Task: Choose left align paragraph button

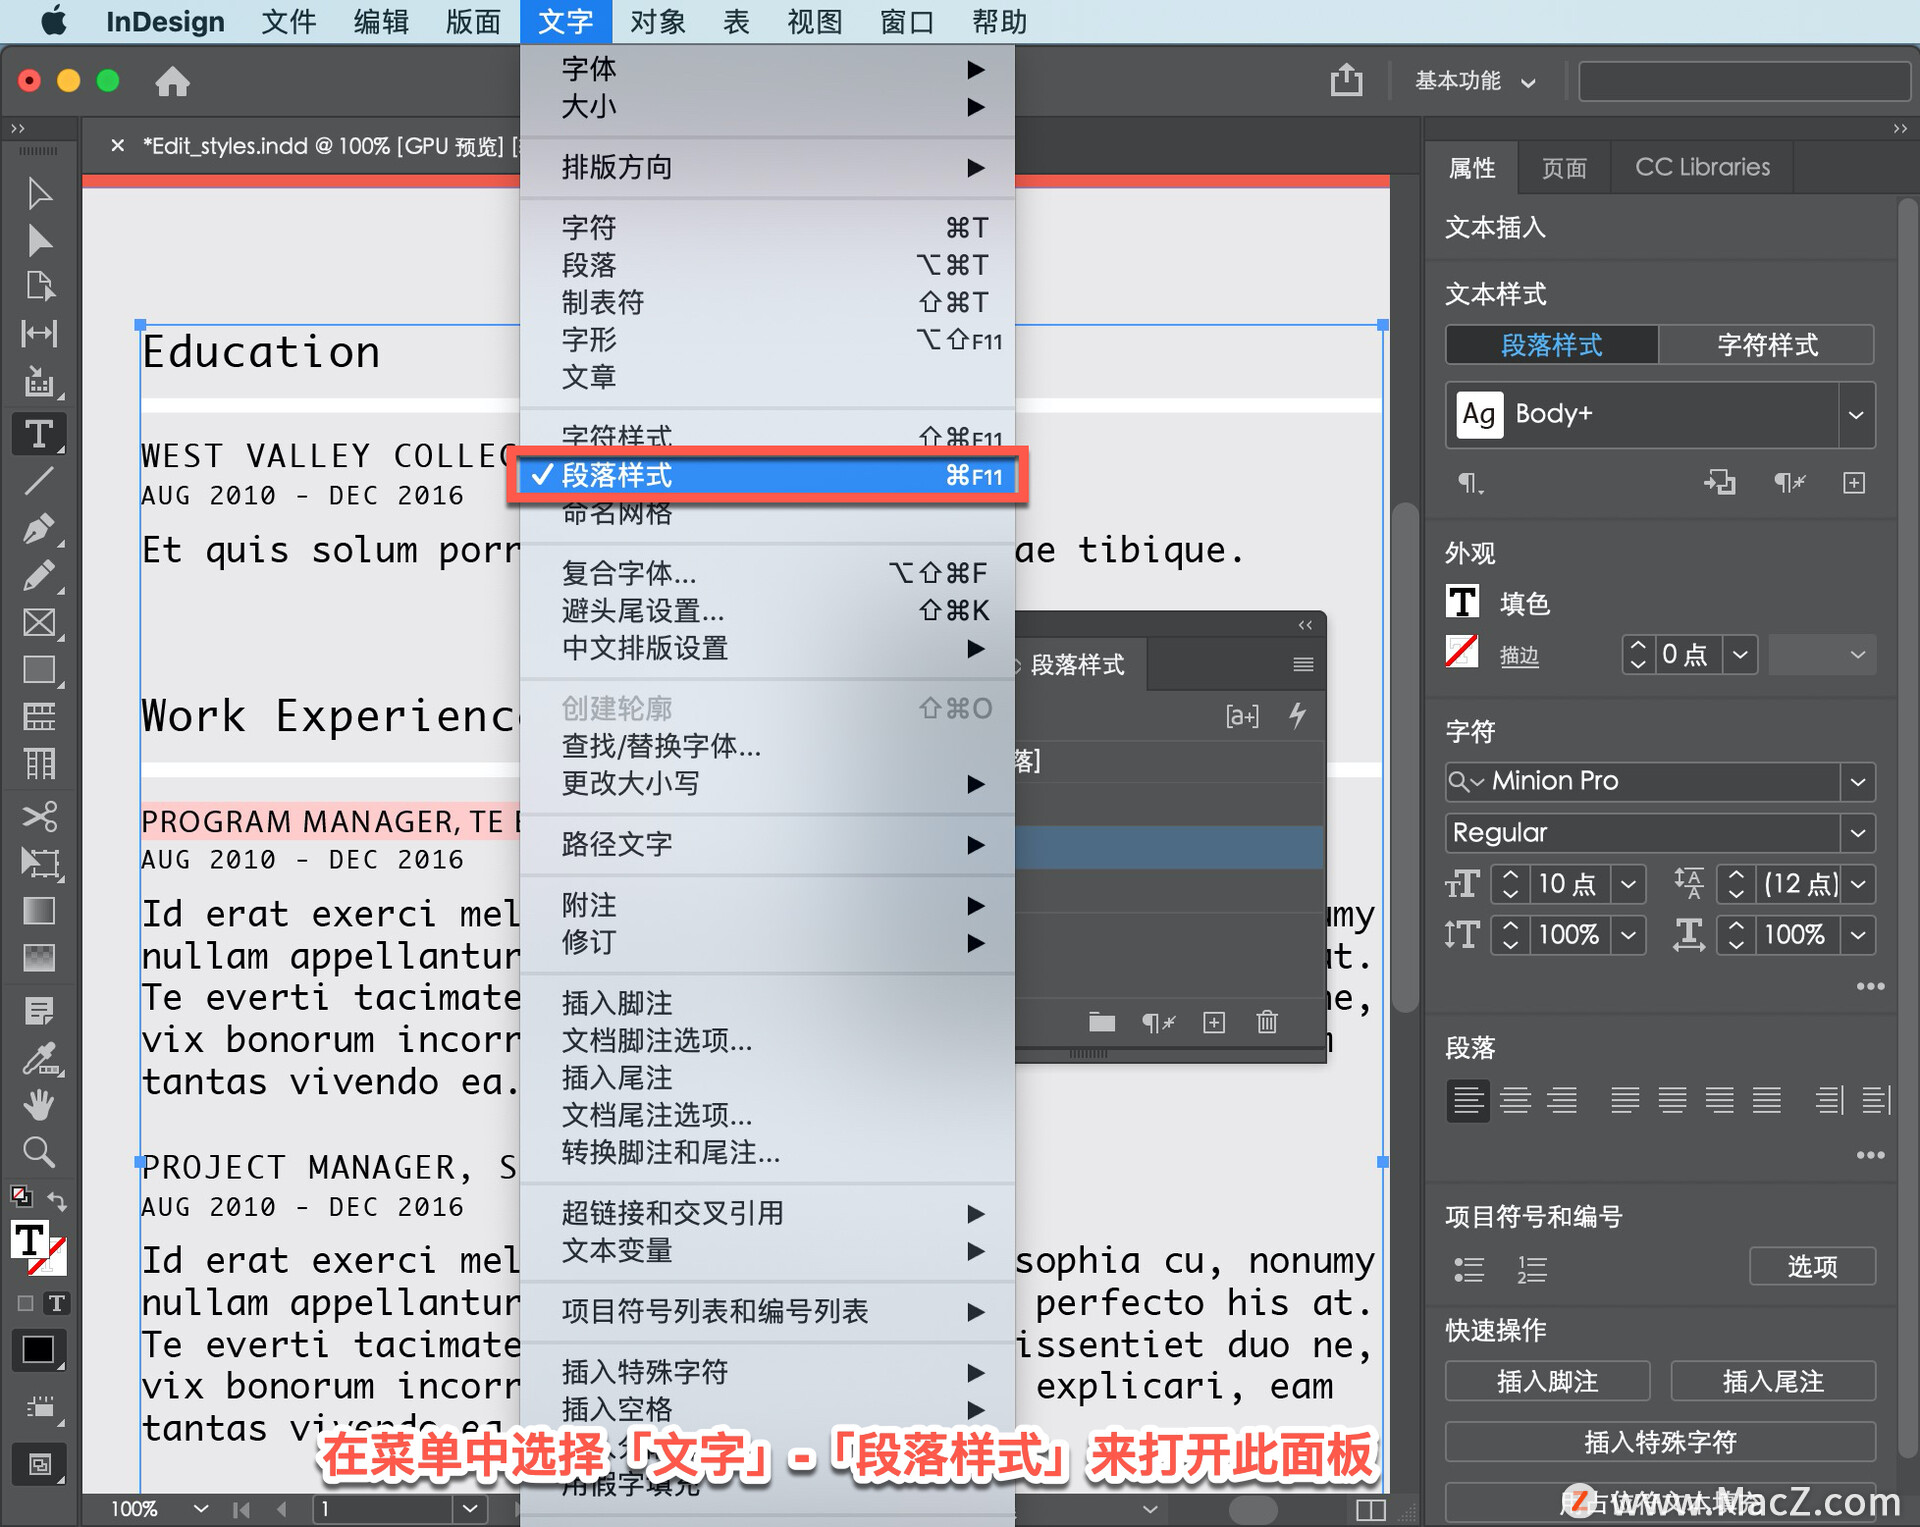Action: 1467,1100
